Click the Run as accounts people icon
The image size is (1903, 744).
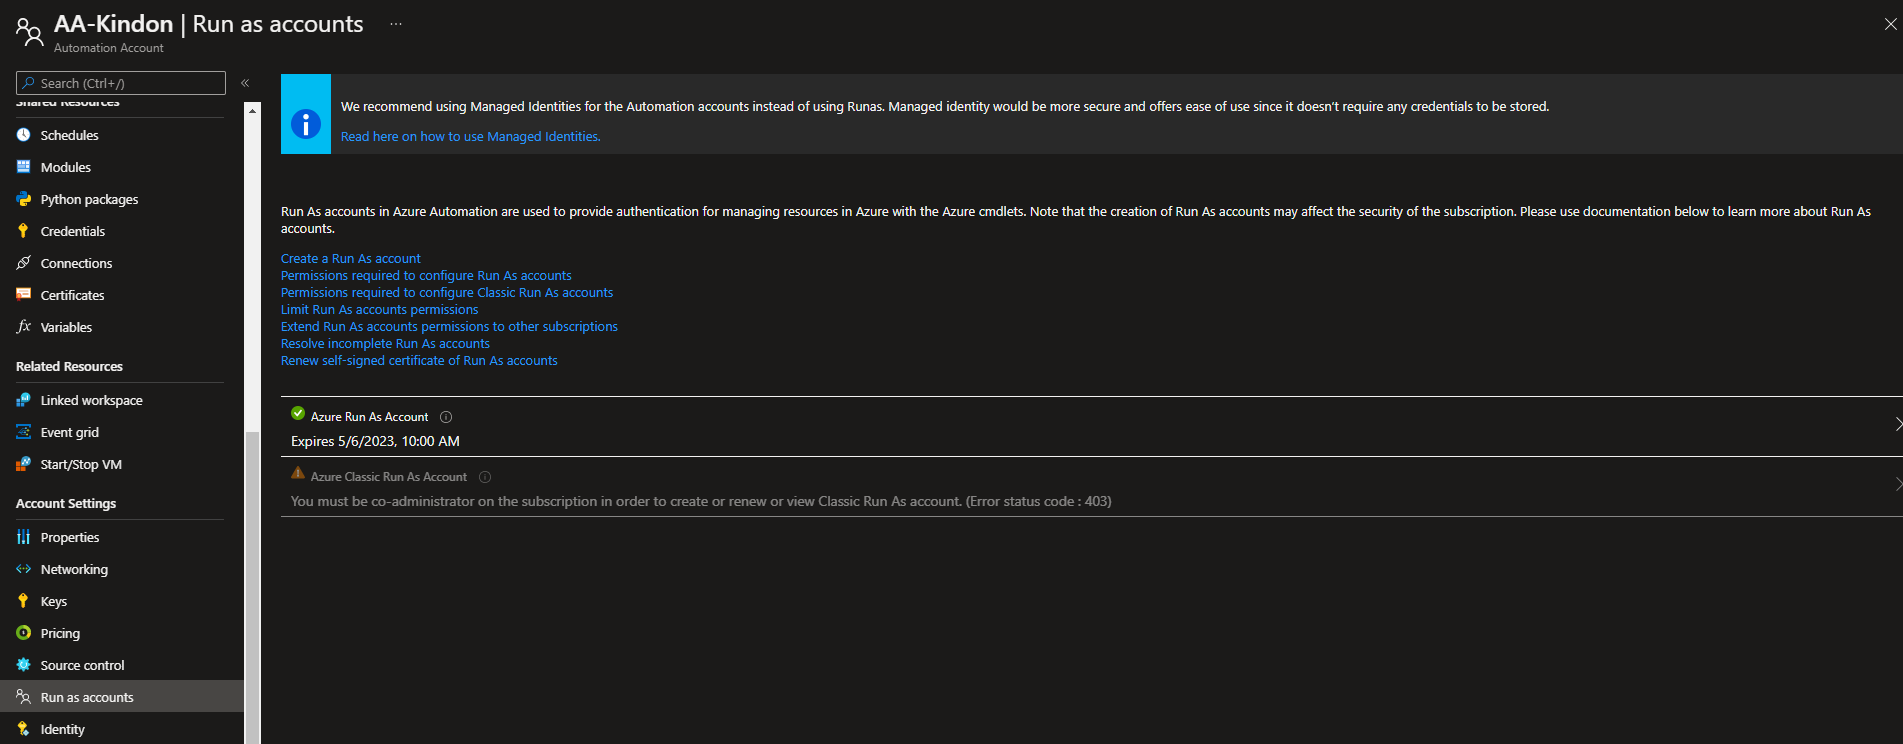(23, 697)
